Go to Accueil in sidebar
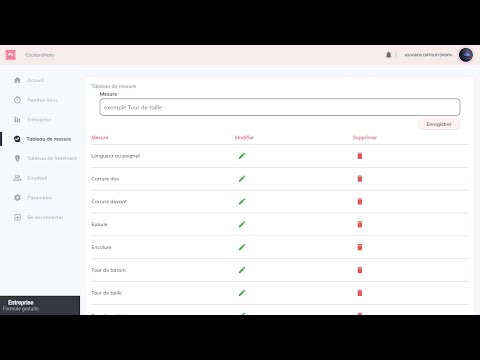The height and width of the screenshot is (360, 480). click(36, 80)
